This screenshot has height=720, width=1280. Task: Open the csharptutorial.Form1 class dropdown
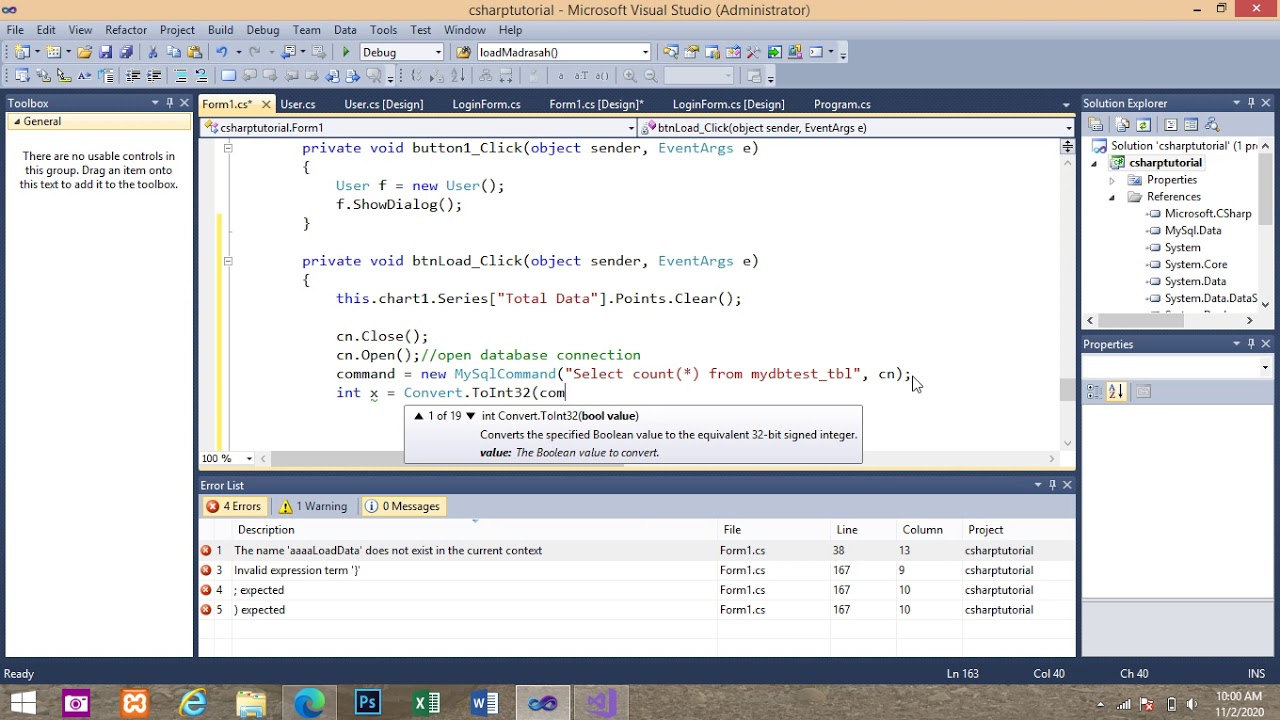pyautogui.click(x=631, y=128)
